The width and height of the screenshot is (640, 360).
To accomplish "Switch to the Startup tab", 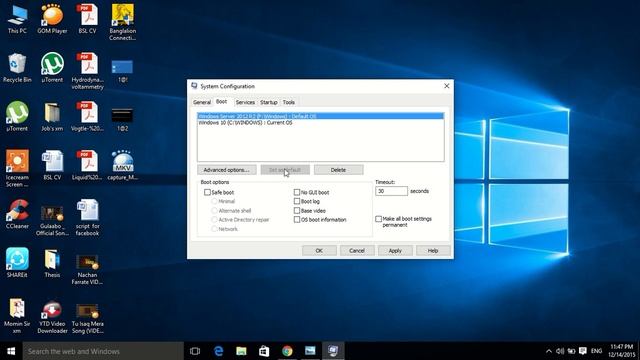I will (269, 102).
